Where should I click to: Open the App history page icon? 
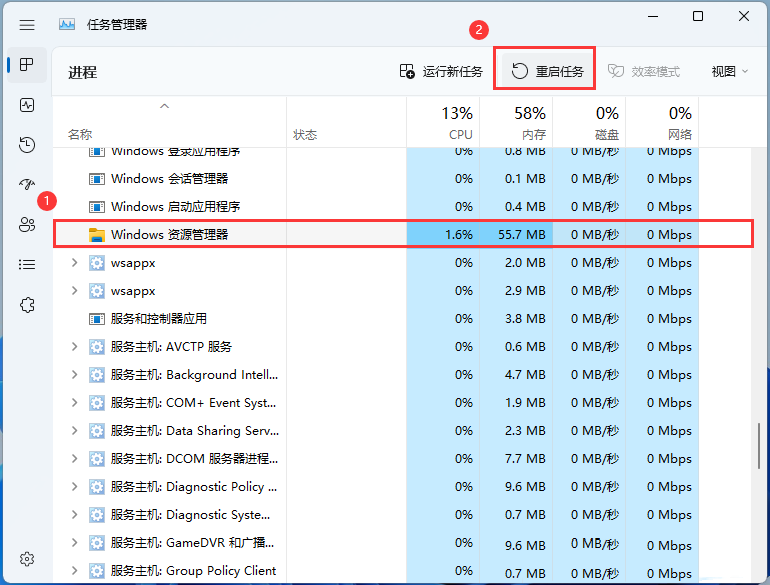point(27,145)
